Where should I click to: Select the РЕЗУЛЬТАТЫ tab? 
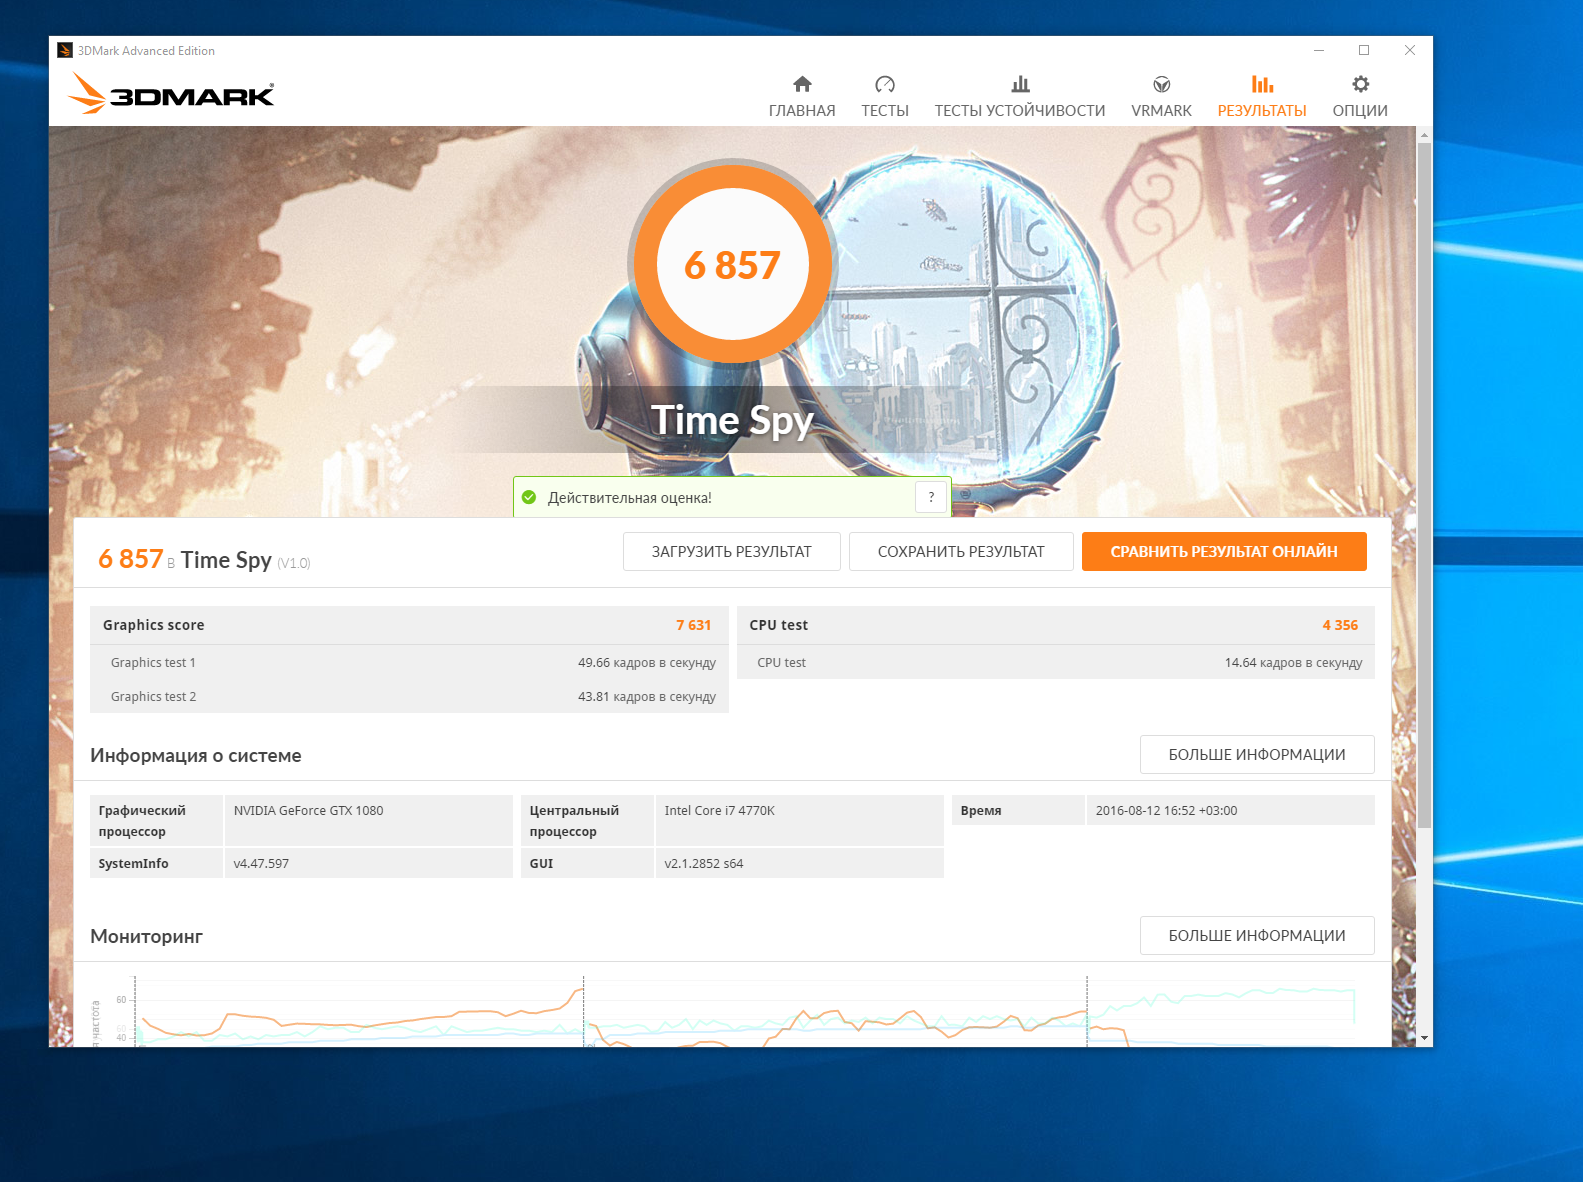tap(1262, 111)
